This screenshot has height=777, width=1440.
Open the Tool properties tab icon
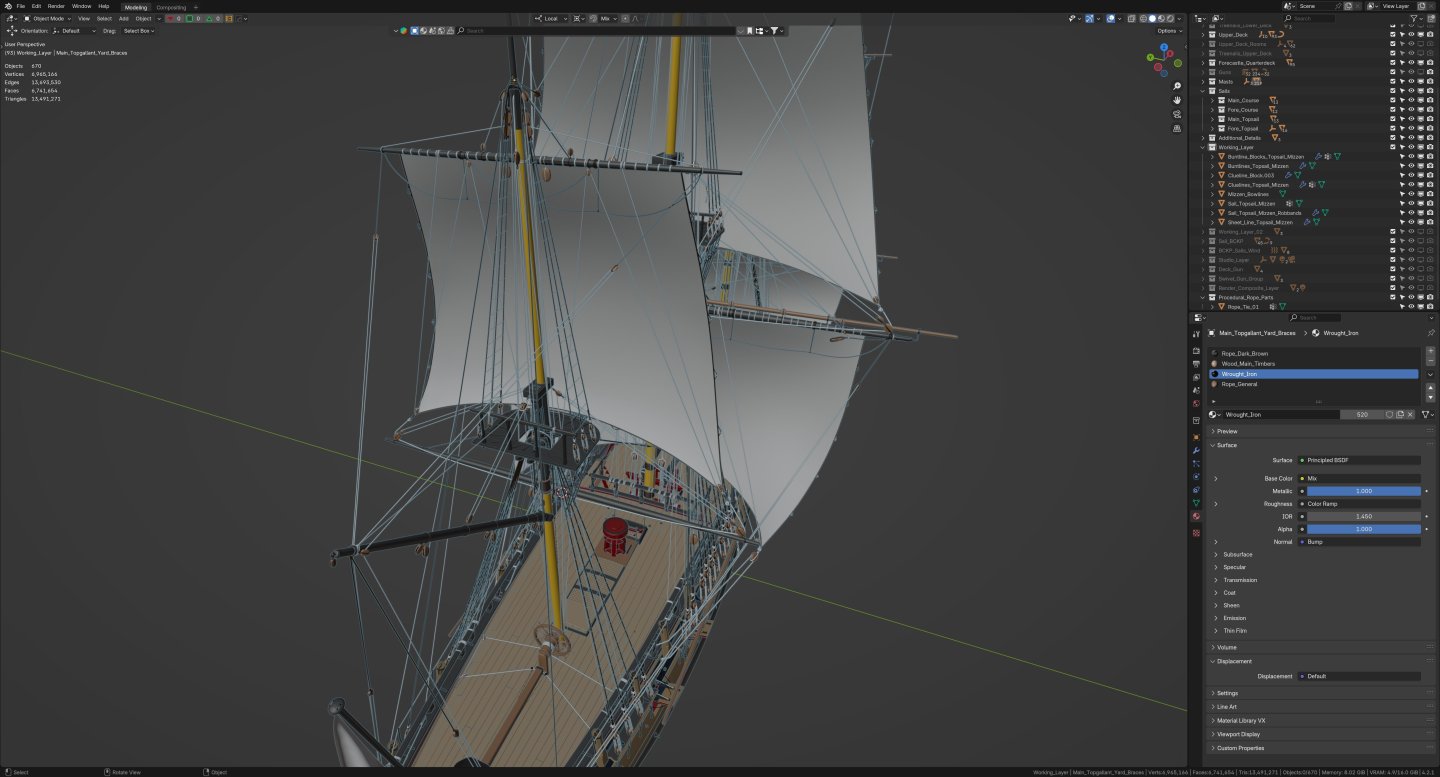[x=1196, y=333]
